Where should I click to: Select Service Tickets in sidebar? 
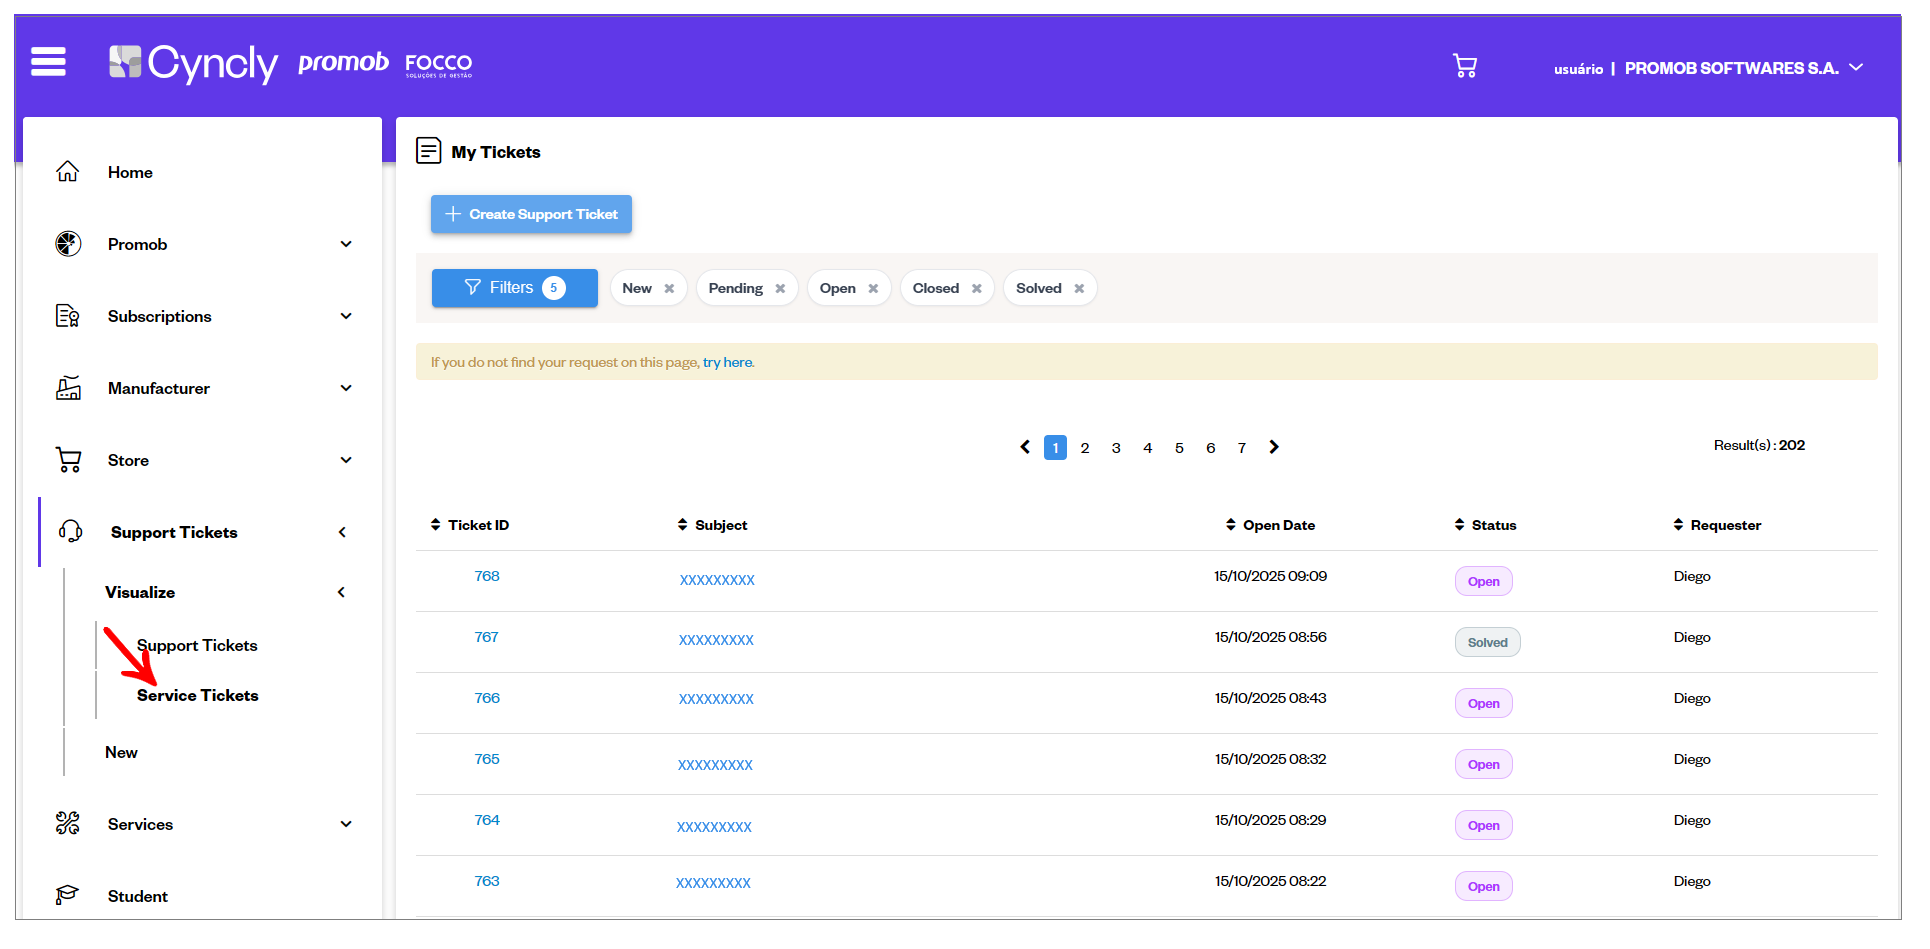tap(197, 695)
